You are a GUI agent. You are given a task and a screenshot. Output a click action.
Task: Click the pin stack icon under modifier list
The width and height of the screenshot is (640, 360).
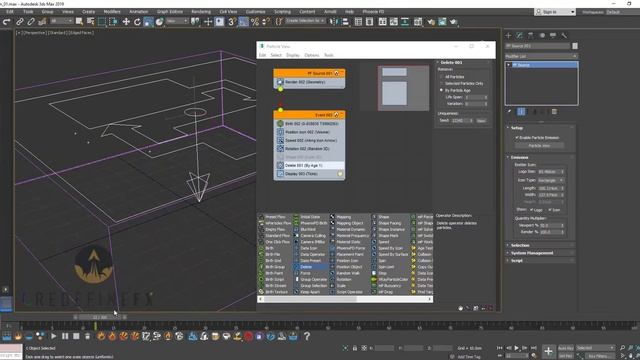click(x=509, y=111)
